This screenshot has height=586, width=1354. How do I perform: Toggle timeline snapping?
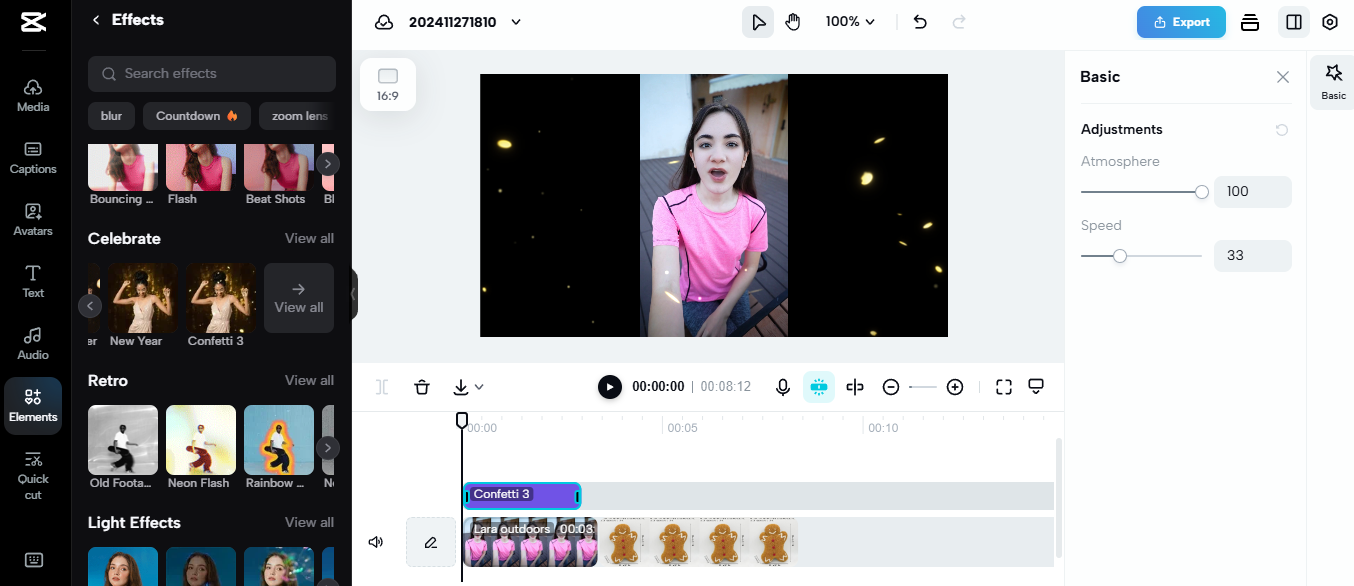[819, 387]
